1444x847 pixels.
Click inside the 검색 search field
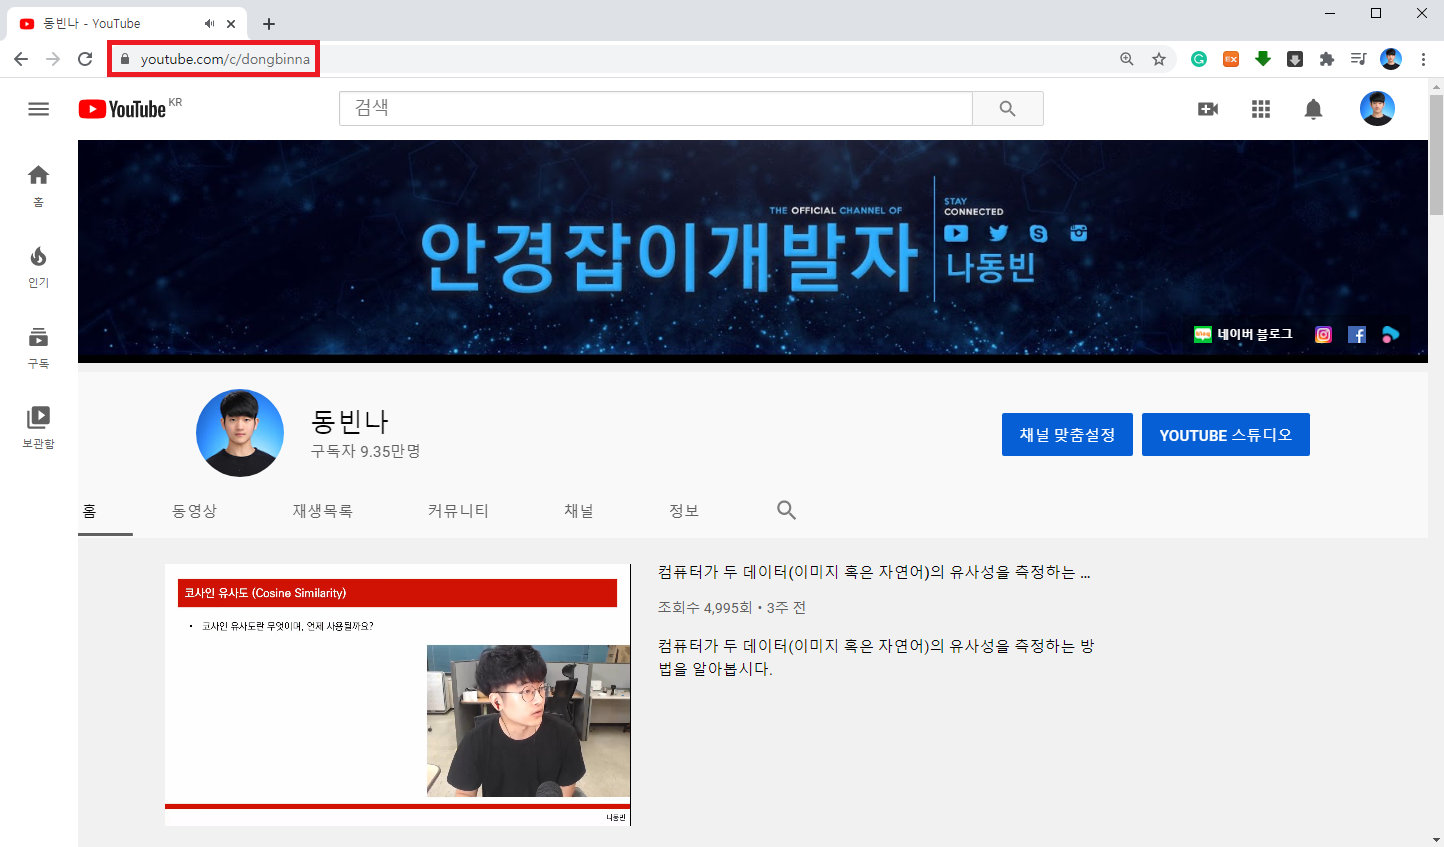click(x=656, y=109)
